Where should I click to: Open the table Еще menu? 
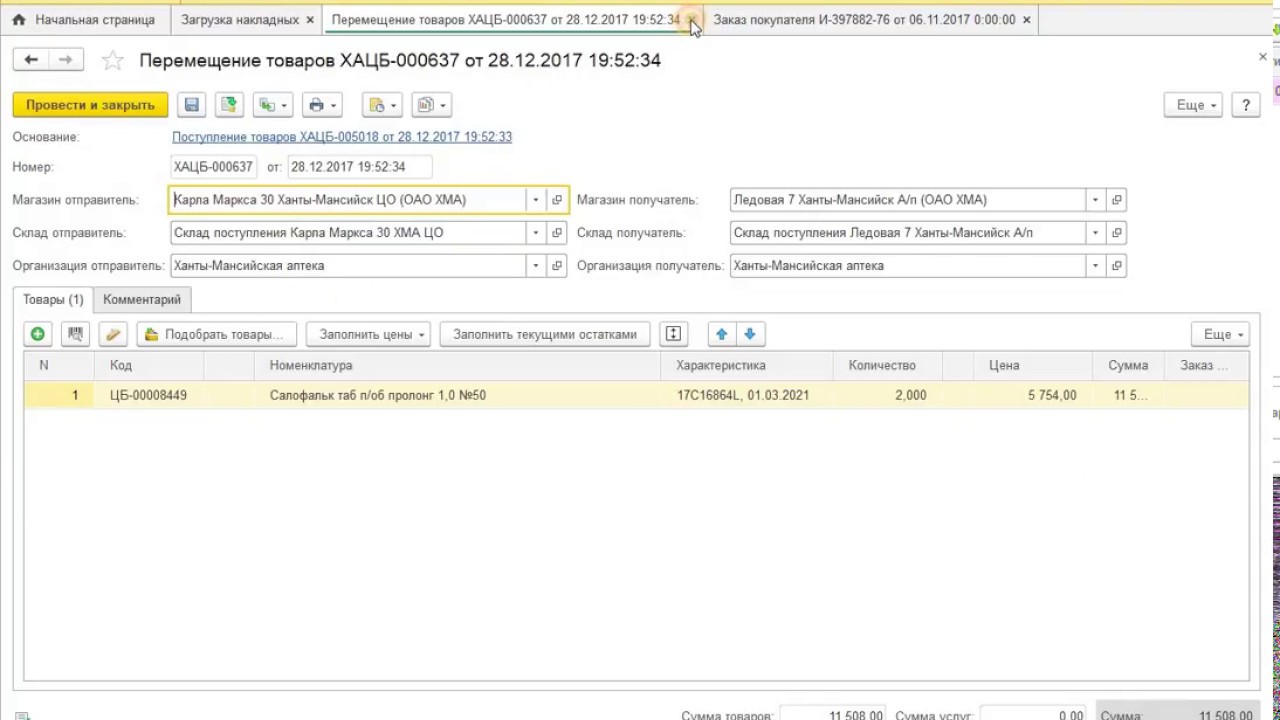1221,334
